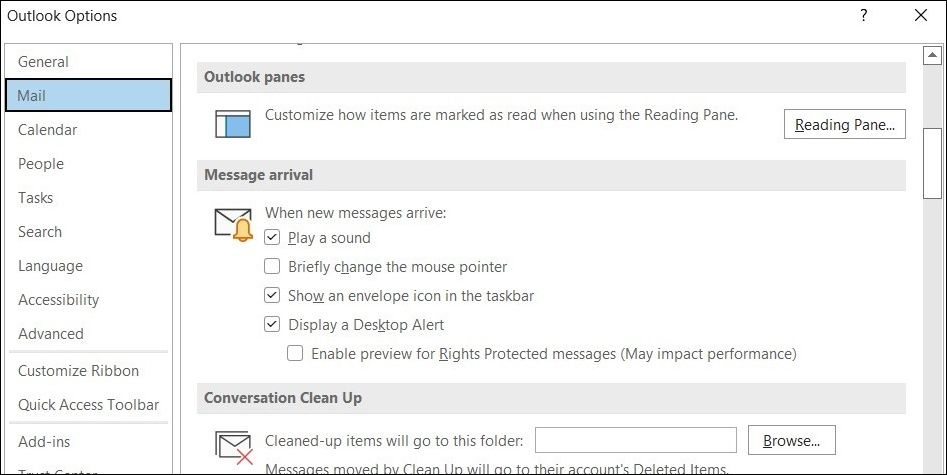Enable Briefly change the mouse pointer
This screenshot has height=475, width=947.
tap(272, 267)
